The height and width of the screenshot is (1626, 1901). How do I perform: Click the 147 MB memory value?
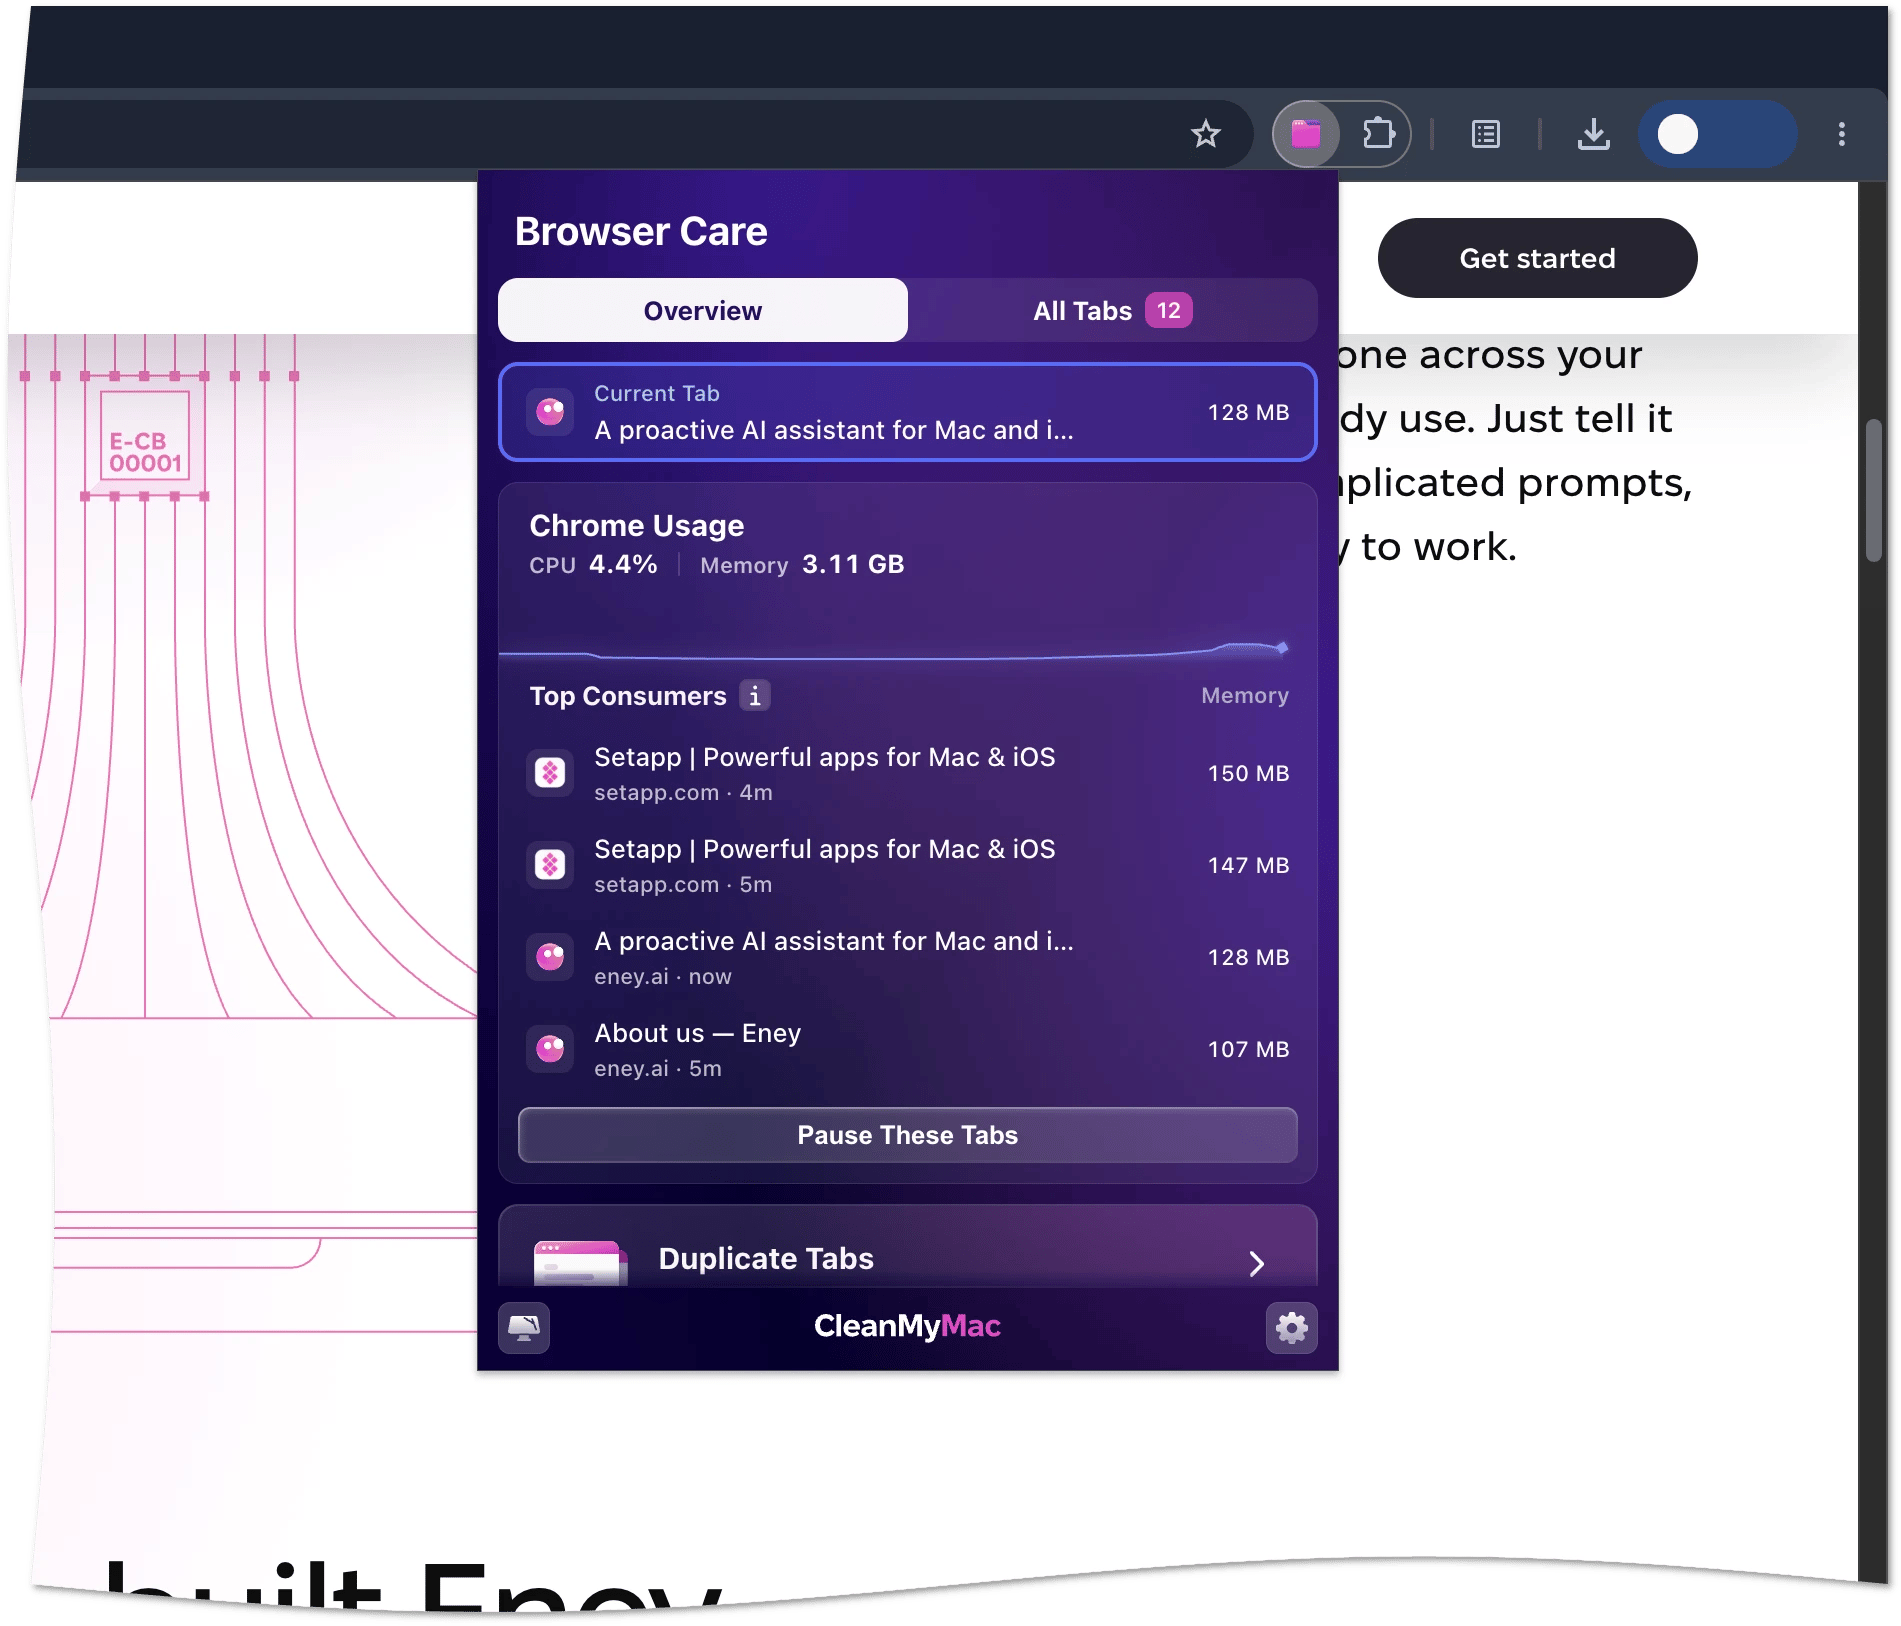tap(1248, 865)
